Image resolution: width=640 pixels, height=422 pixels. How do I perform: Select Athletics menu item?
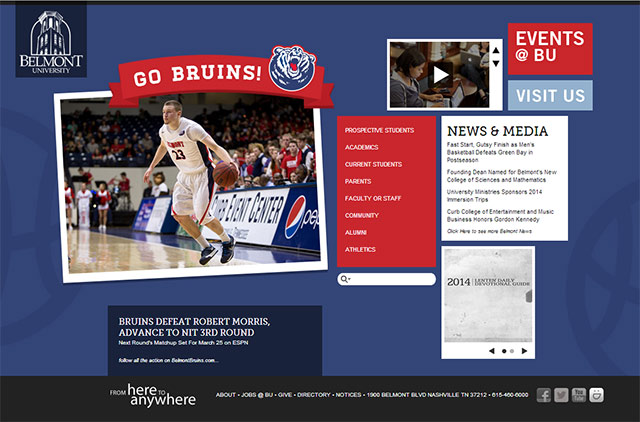[x=360, y=249]
